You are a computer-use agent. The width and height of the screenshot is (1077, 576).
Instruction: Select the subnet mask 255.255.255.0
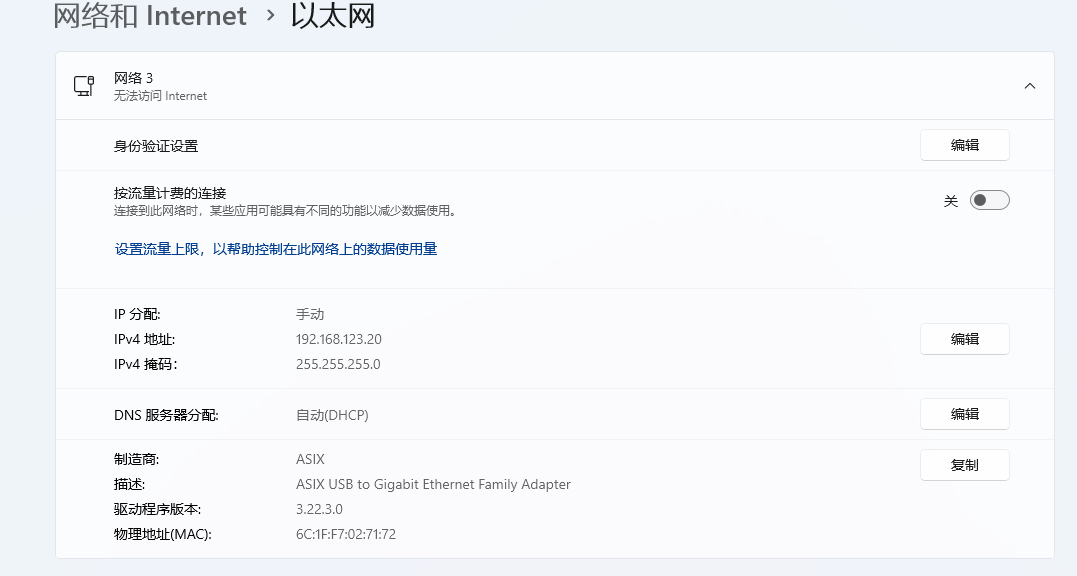point(338,364)
